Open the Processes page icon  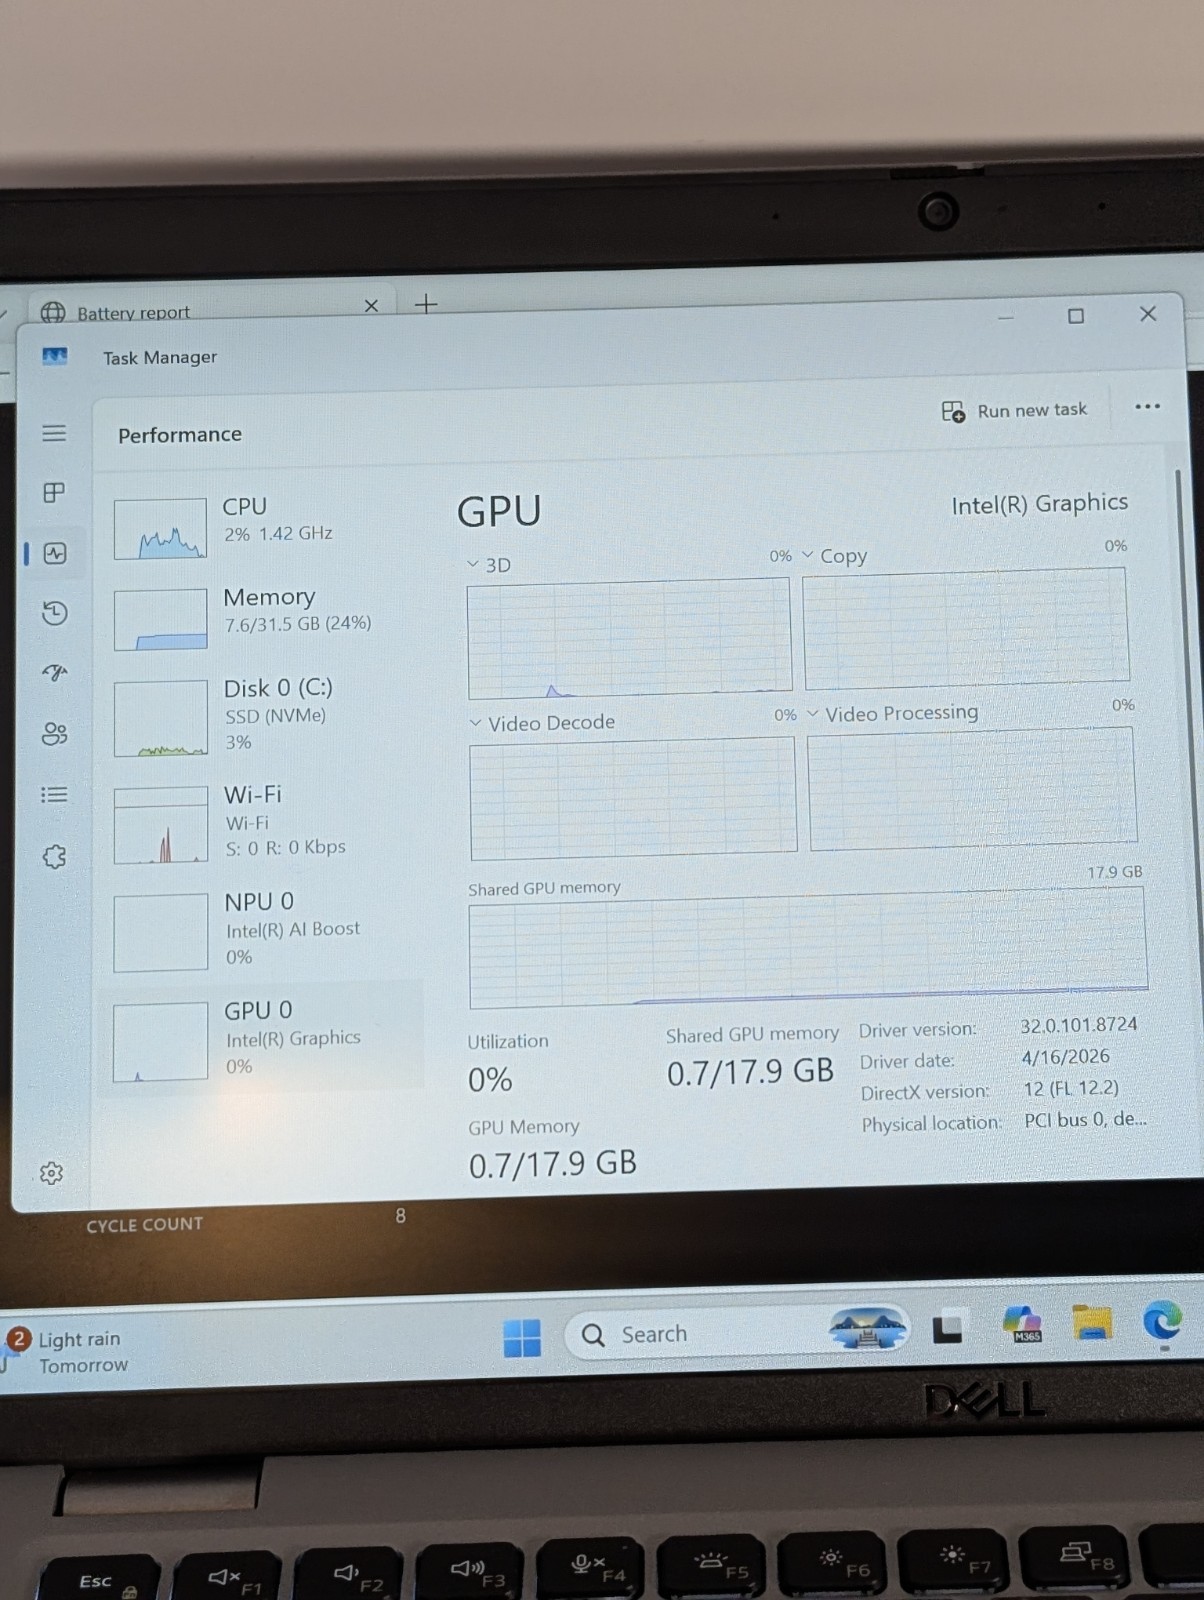pos(54,492)
